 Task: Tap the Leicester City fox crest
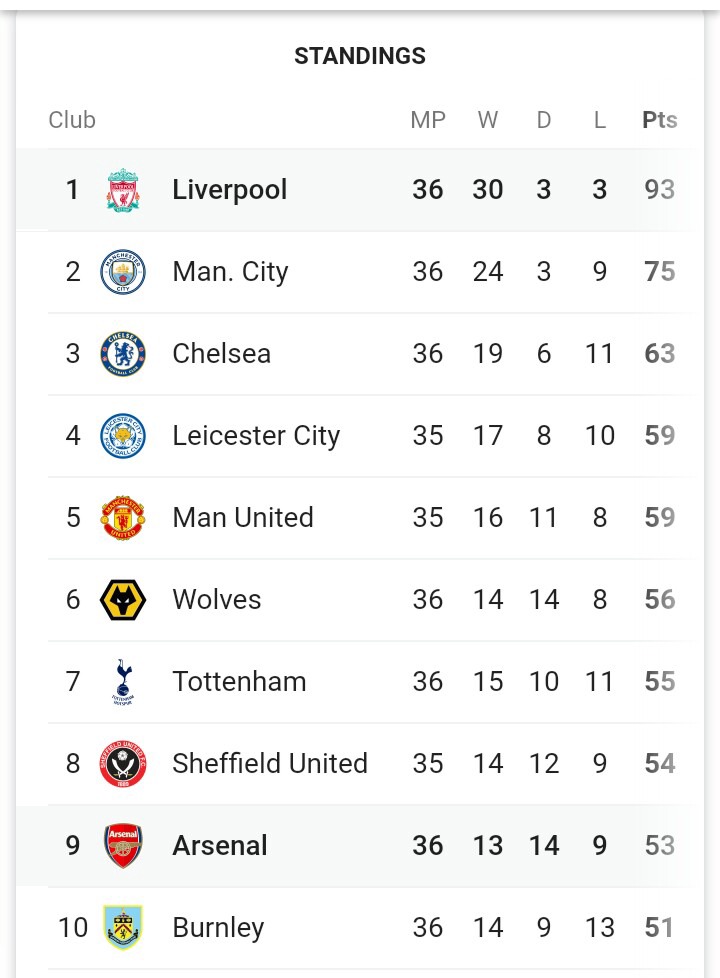[x=123, y=436]
